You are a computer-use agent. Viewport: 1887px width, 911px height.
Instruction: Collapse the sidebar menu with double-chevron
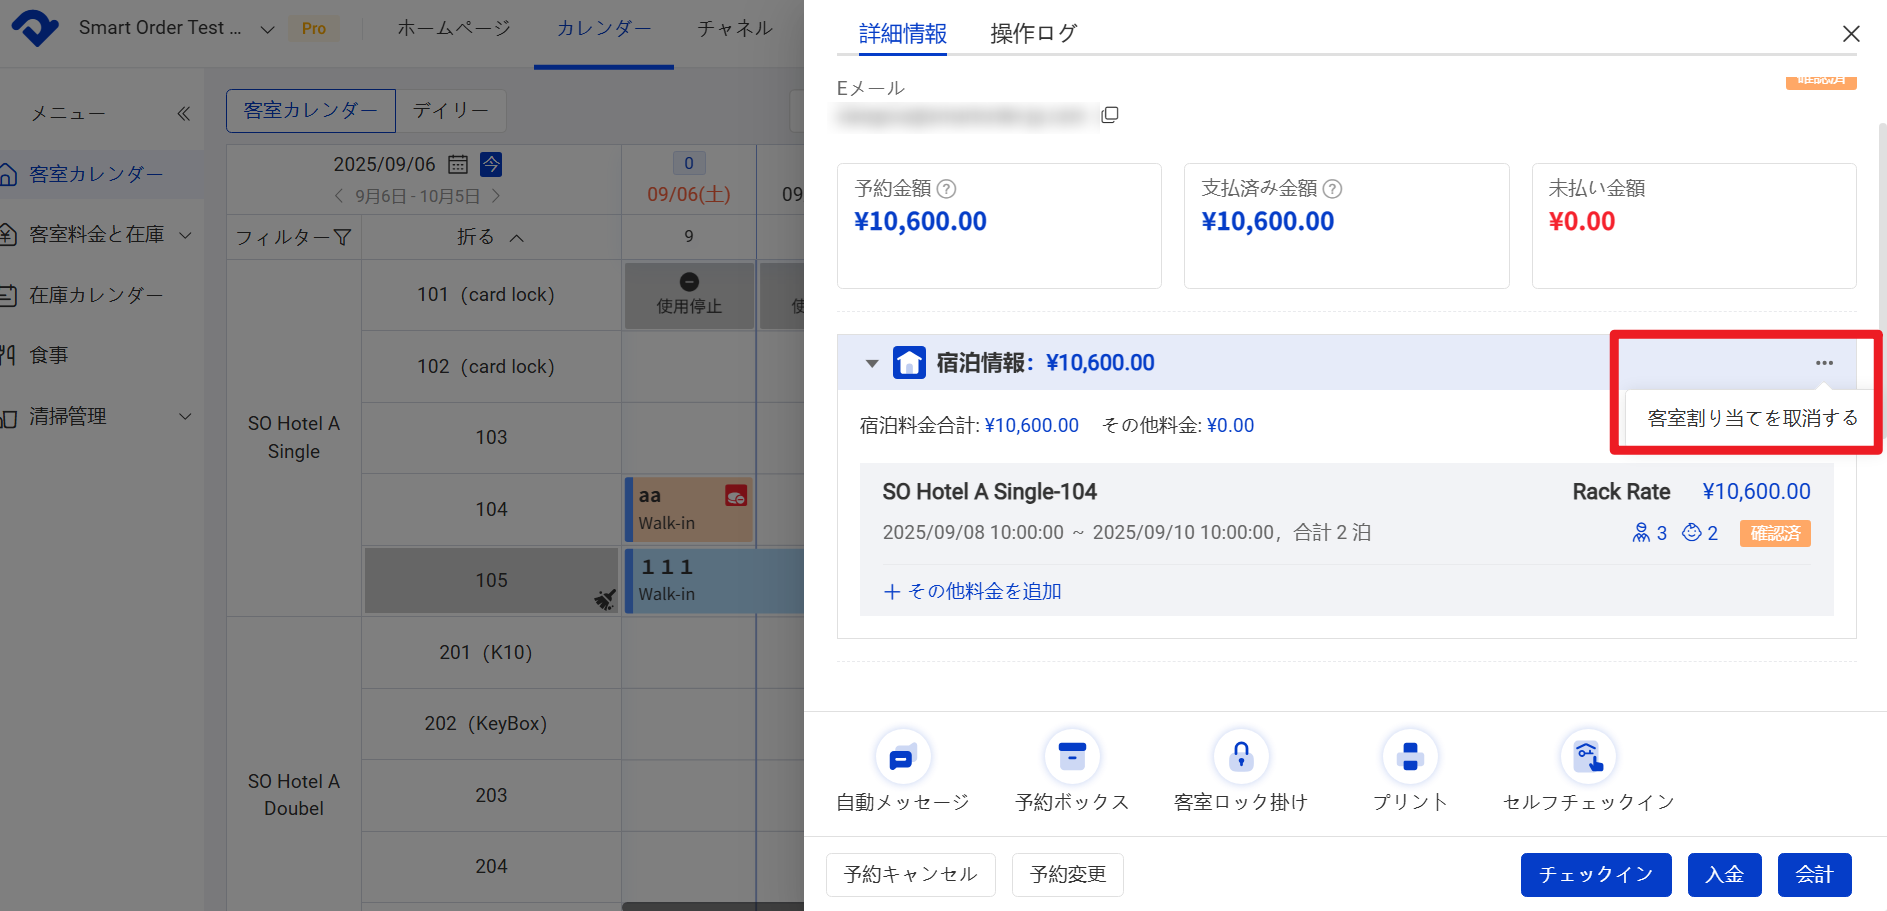[x=183, y=114]
